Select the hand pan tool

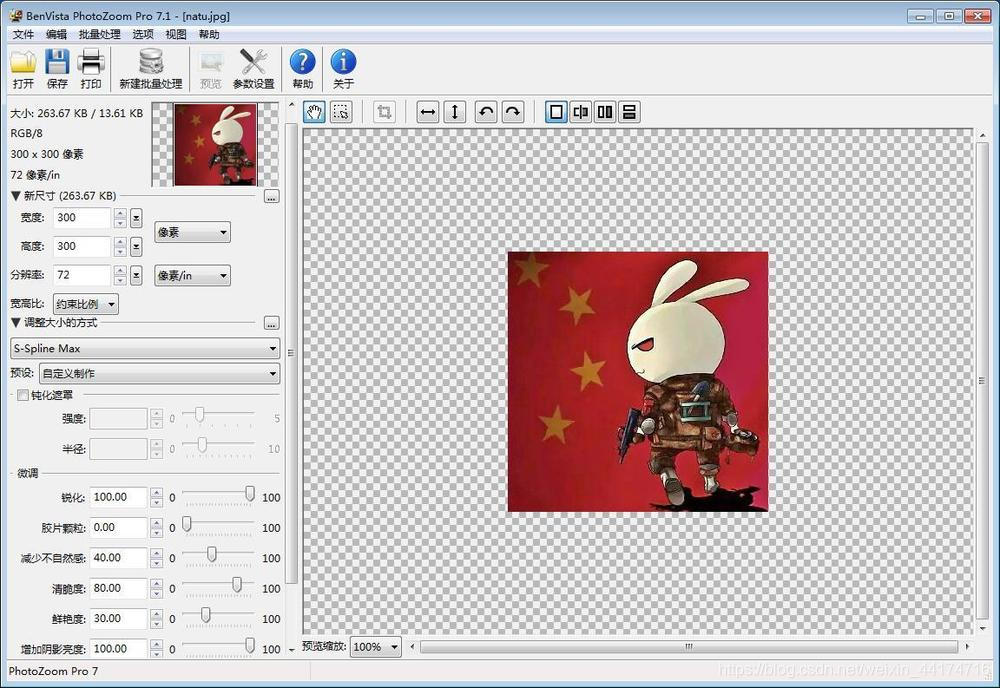(x=314, y=112)
